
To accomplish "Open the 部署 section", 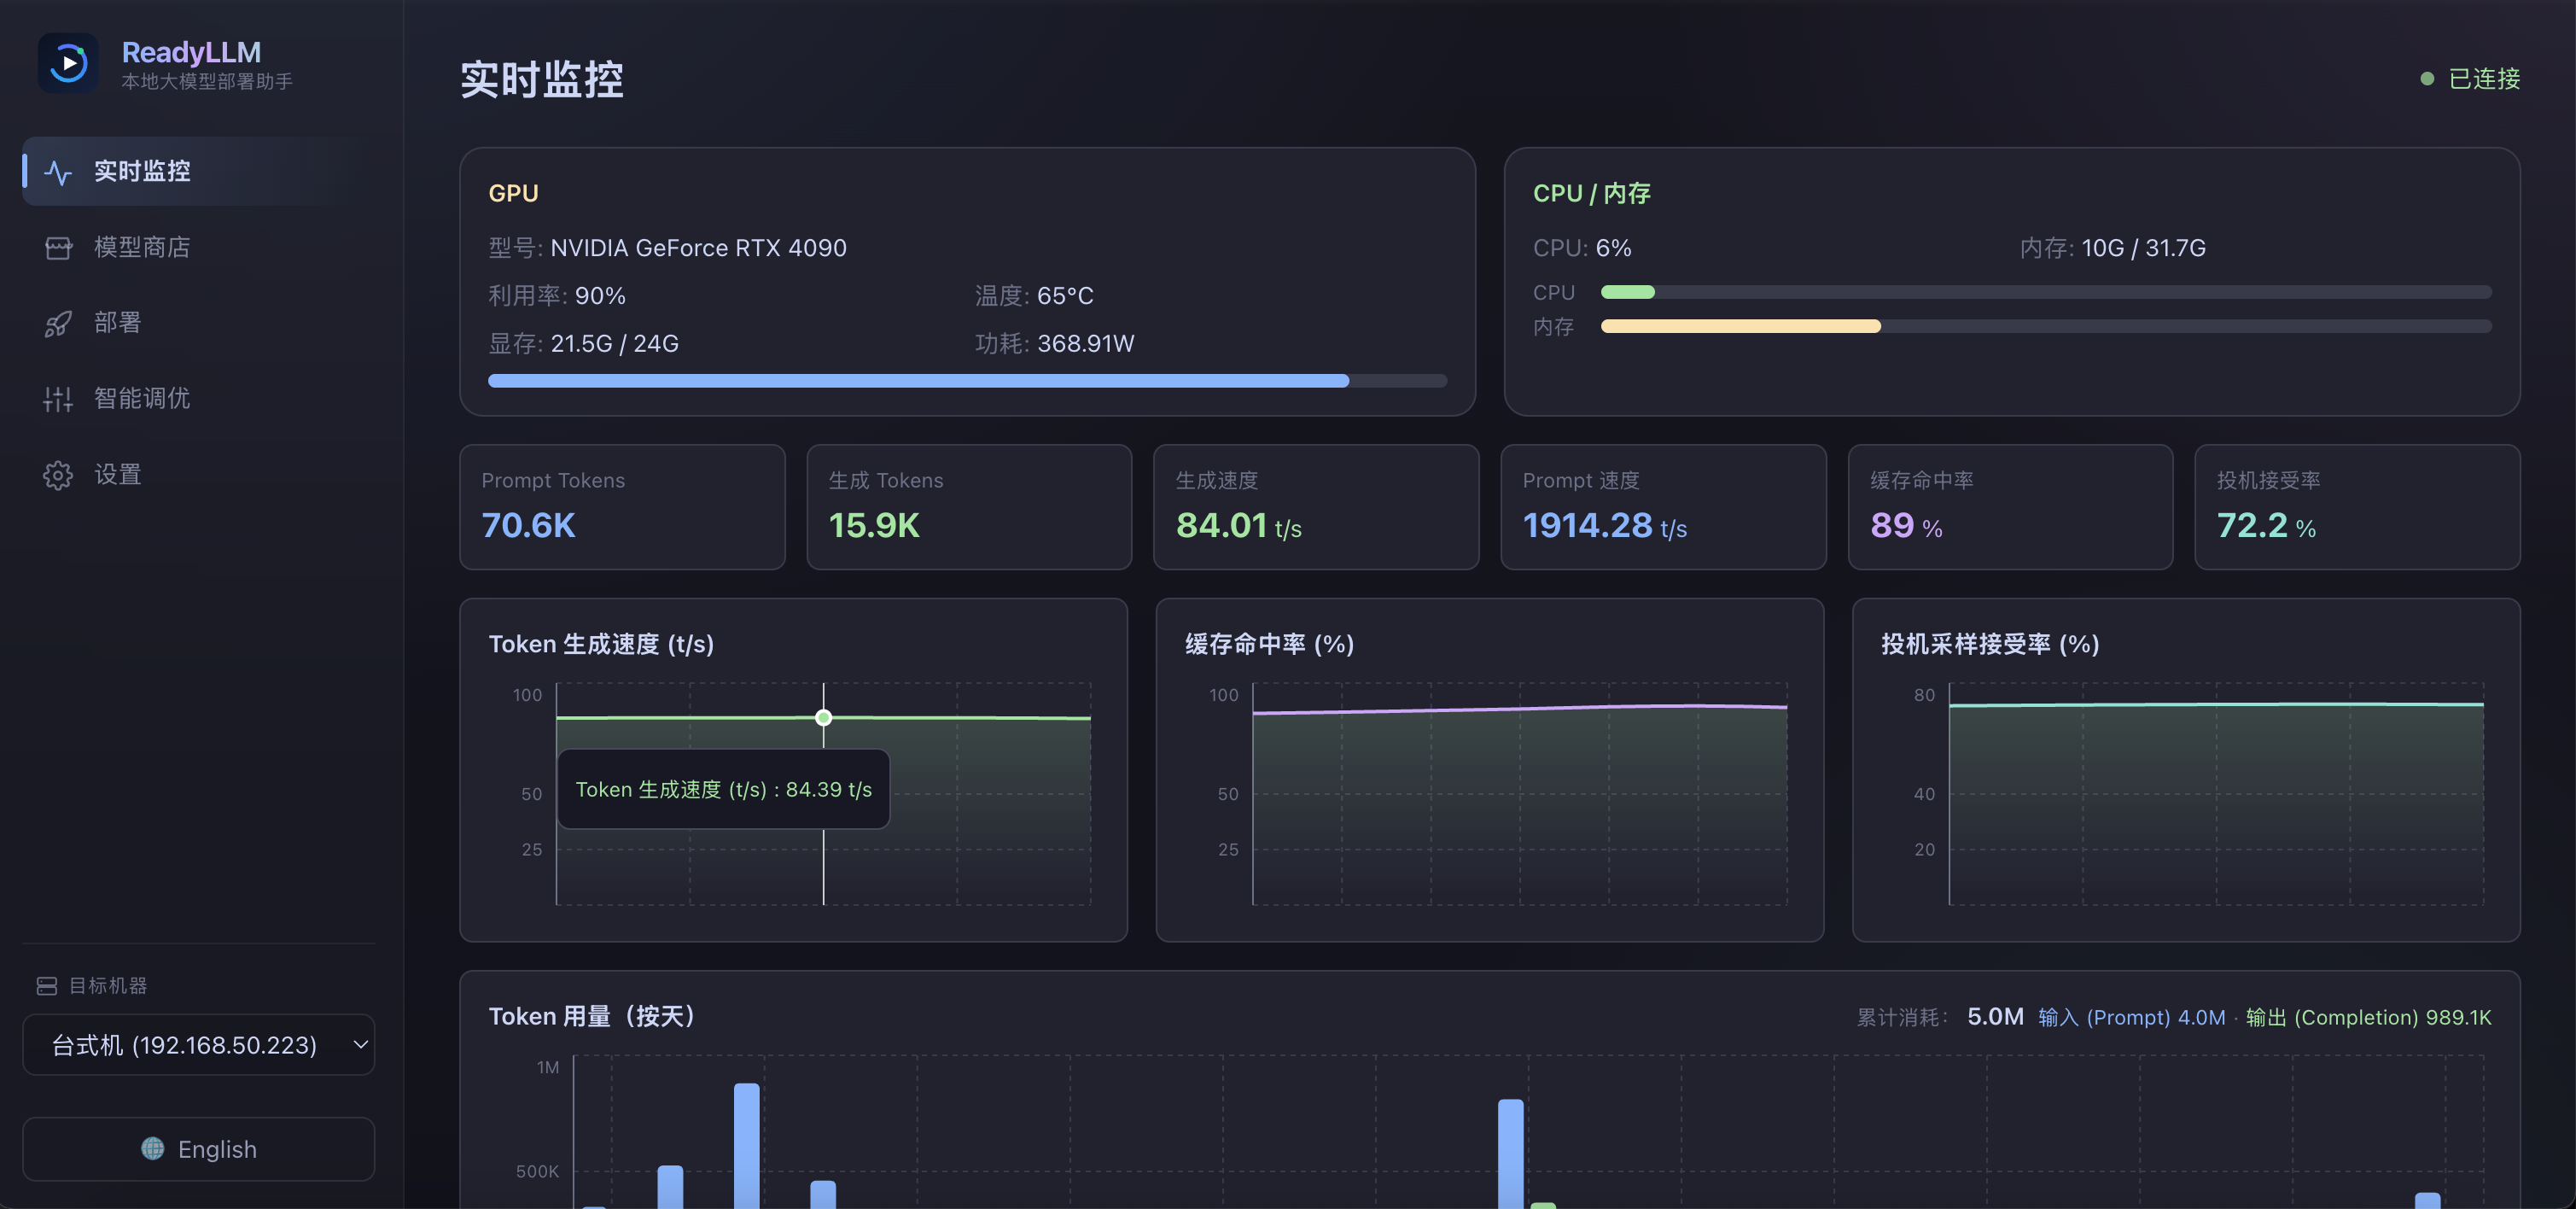I will click(199, 323).
